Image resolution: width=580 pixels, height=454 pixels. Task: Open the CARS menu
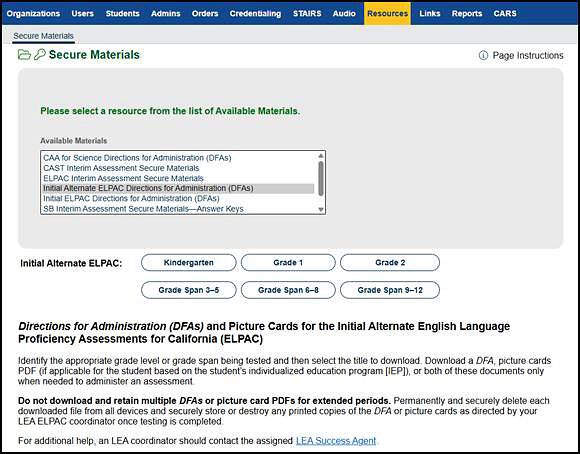click(505, 13)
